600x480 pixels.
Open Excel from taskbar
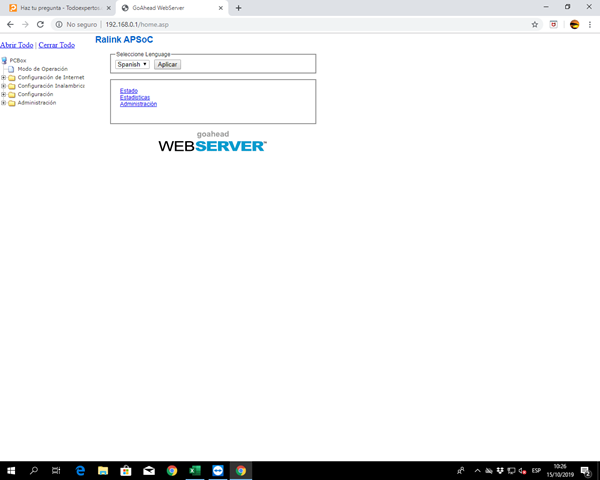[195, 471]
